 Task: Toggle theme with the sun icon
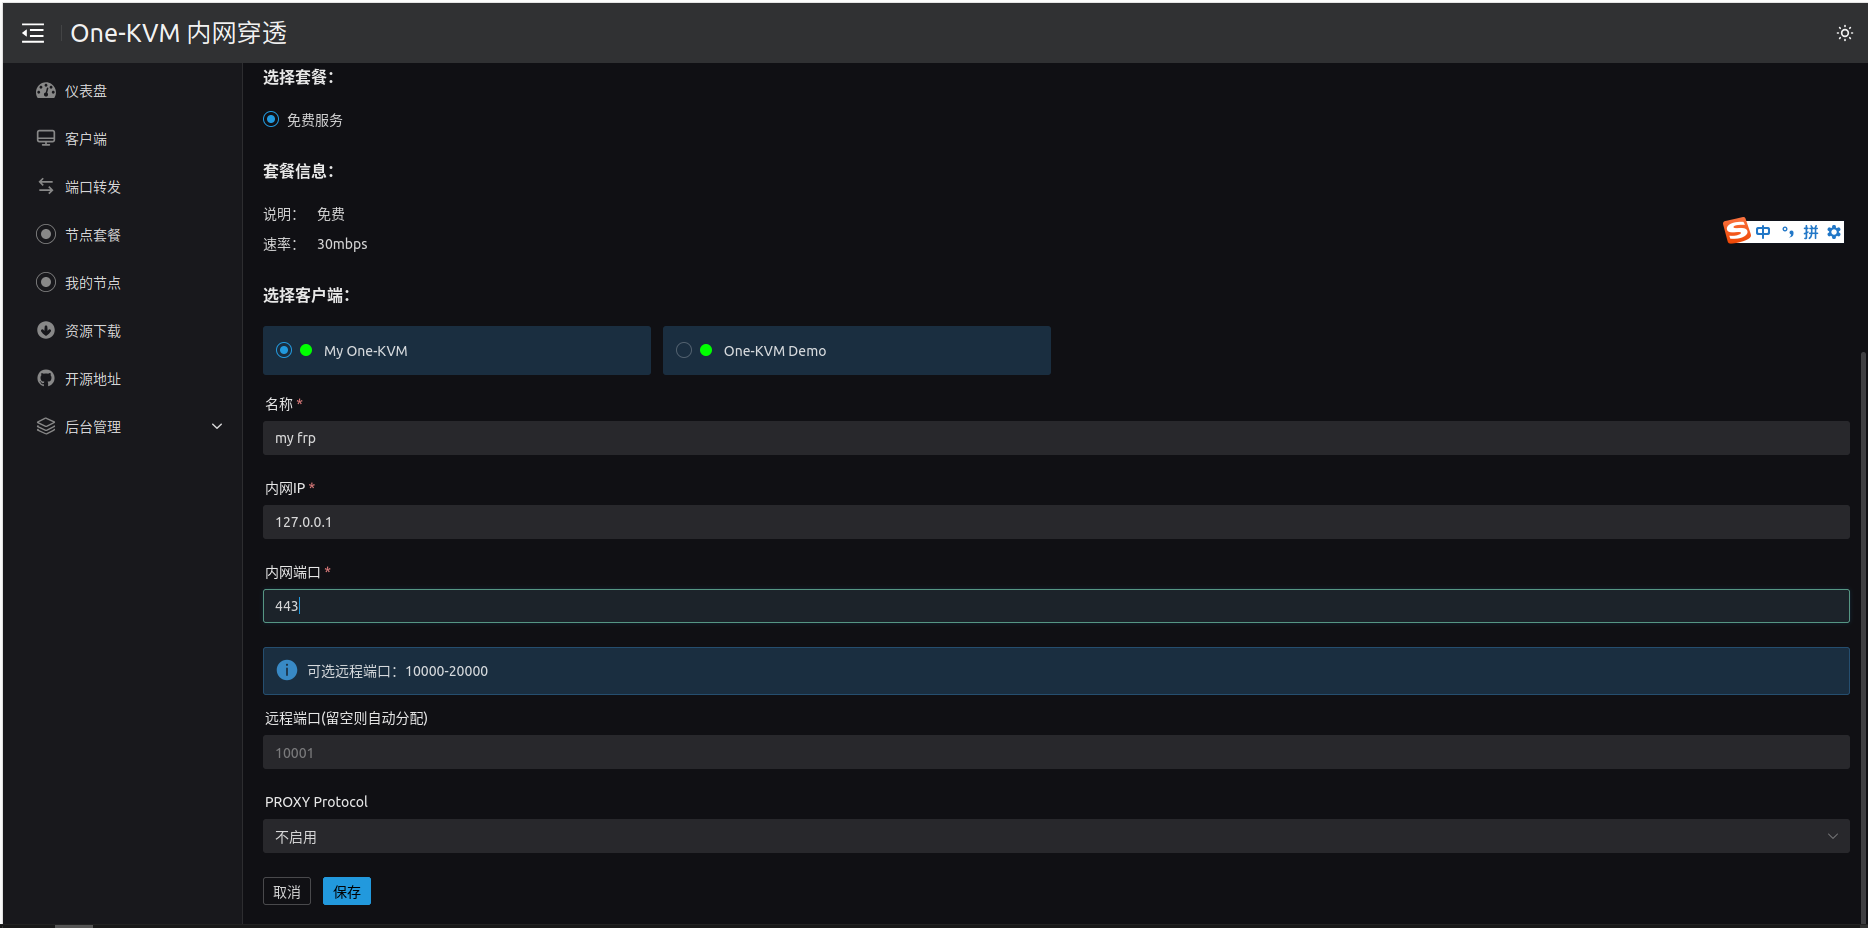coord(1844,33)
